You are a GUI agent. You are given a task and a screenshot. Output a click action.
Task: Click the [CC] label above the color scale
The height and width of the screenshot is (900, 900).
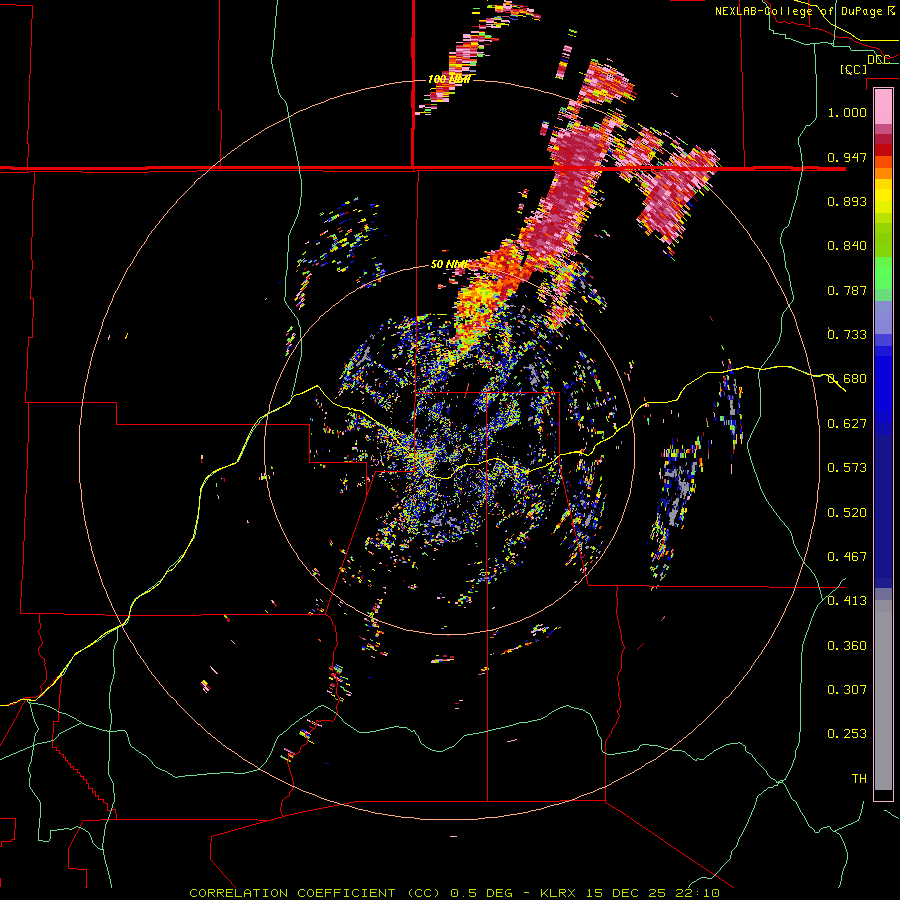point(854,69)
